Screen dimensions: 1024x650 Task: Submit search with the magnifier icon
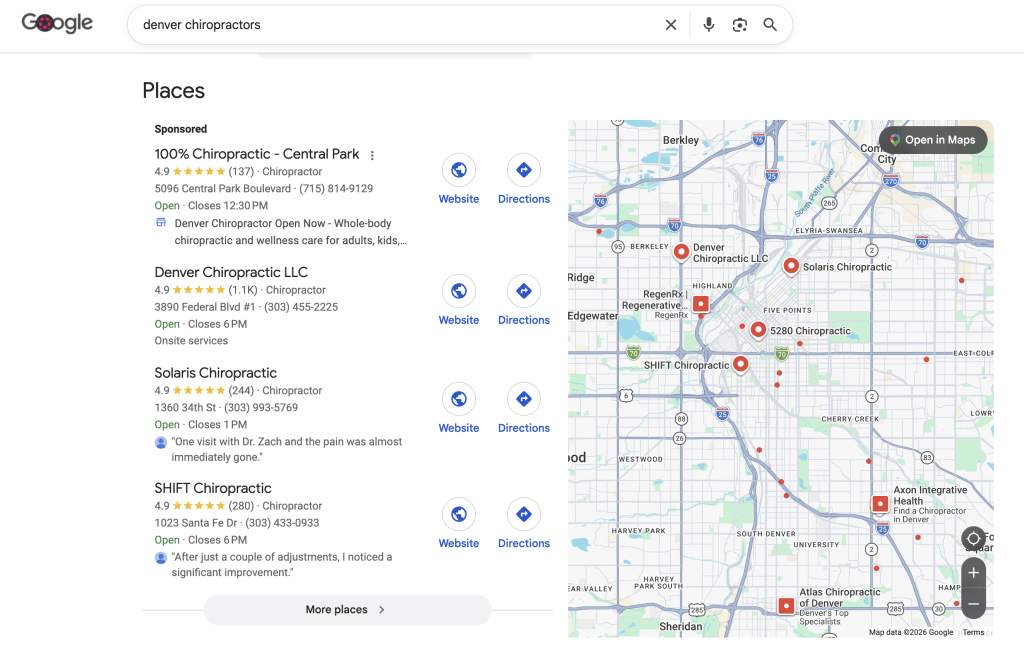(770, 25)
